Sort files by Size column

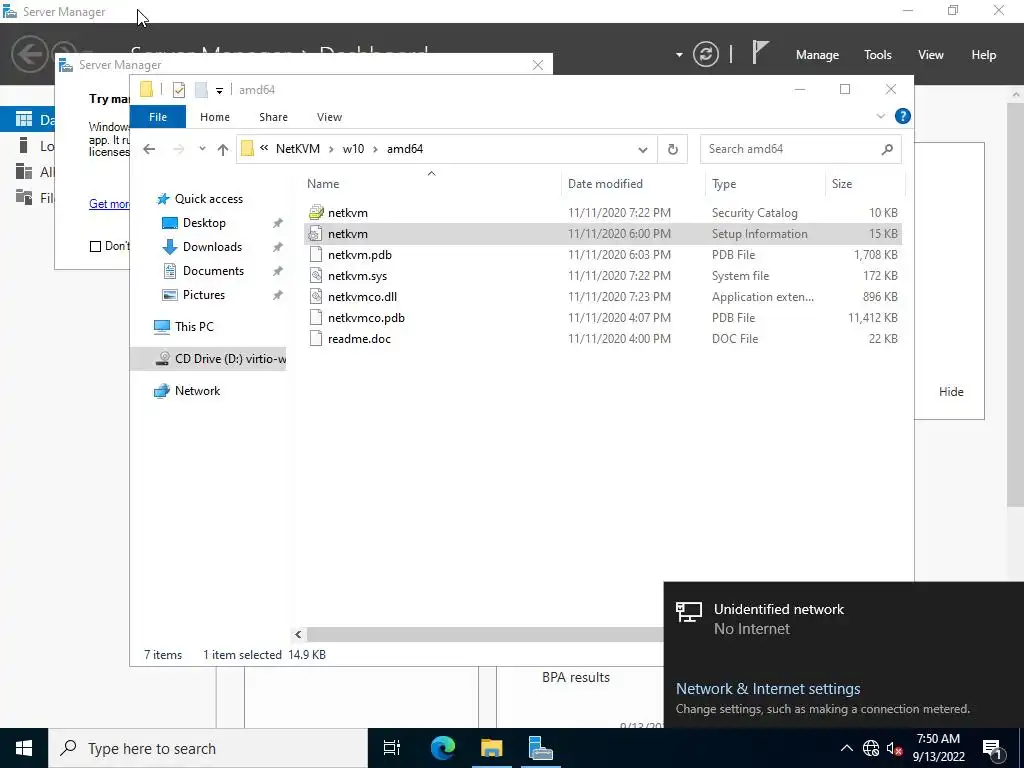point(842,184)
